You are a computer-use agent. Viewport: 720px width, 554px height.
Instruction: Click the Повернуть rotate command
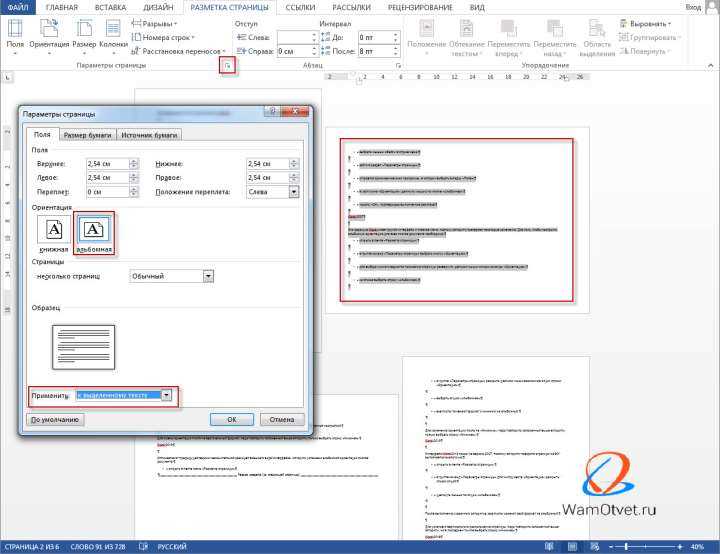645,51
